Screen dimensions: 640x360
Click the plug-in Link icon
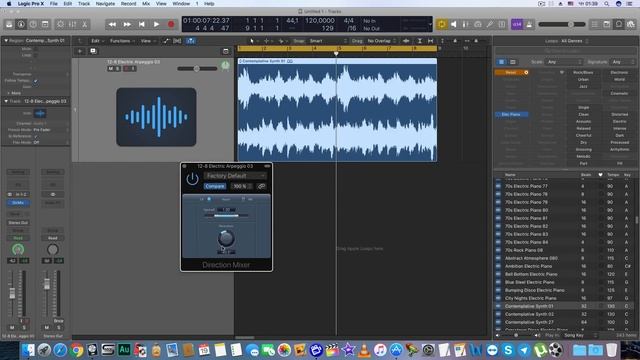[x=261, y=186]
